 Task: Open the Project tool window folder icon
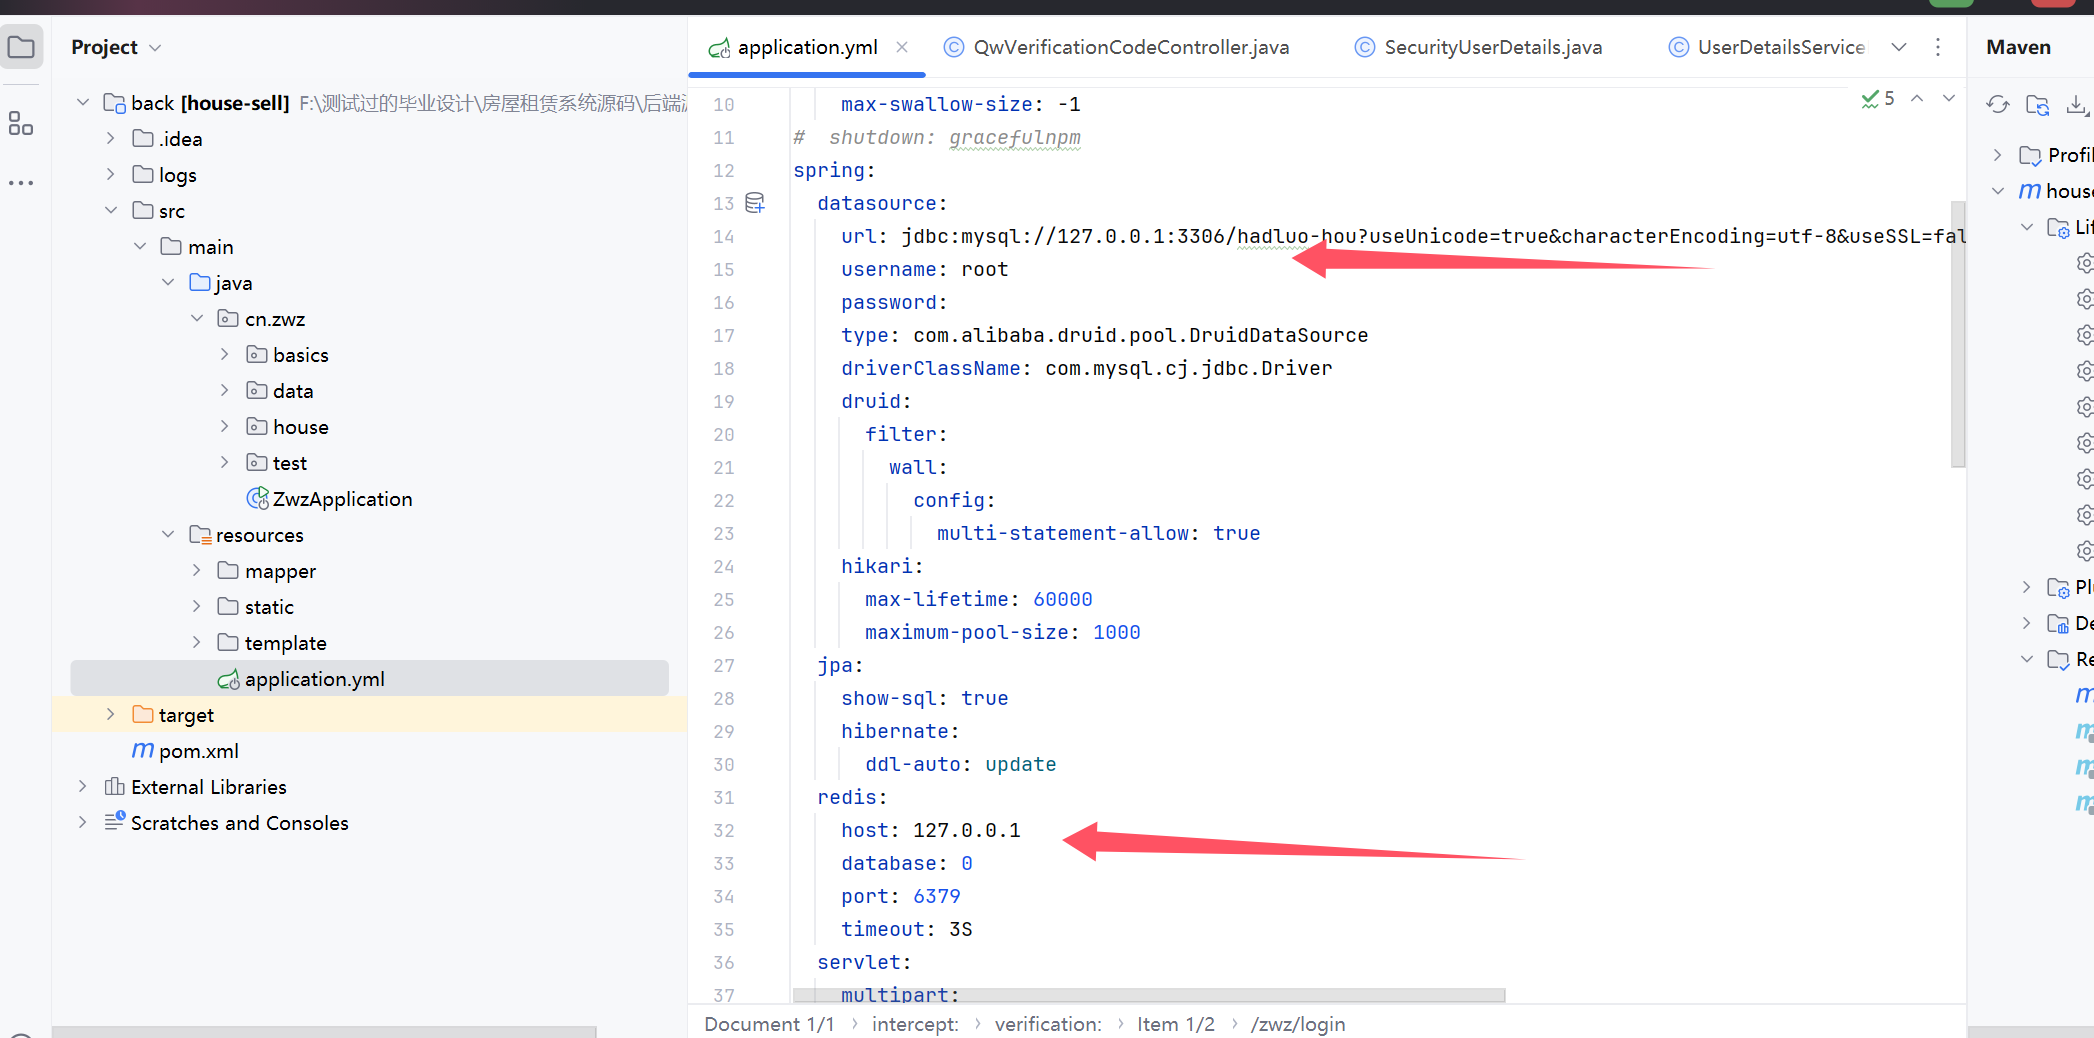click(x=21, y=47)
